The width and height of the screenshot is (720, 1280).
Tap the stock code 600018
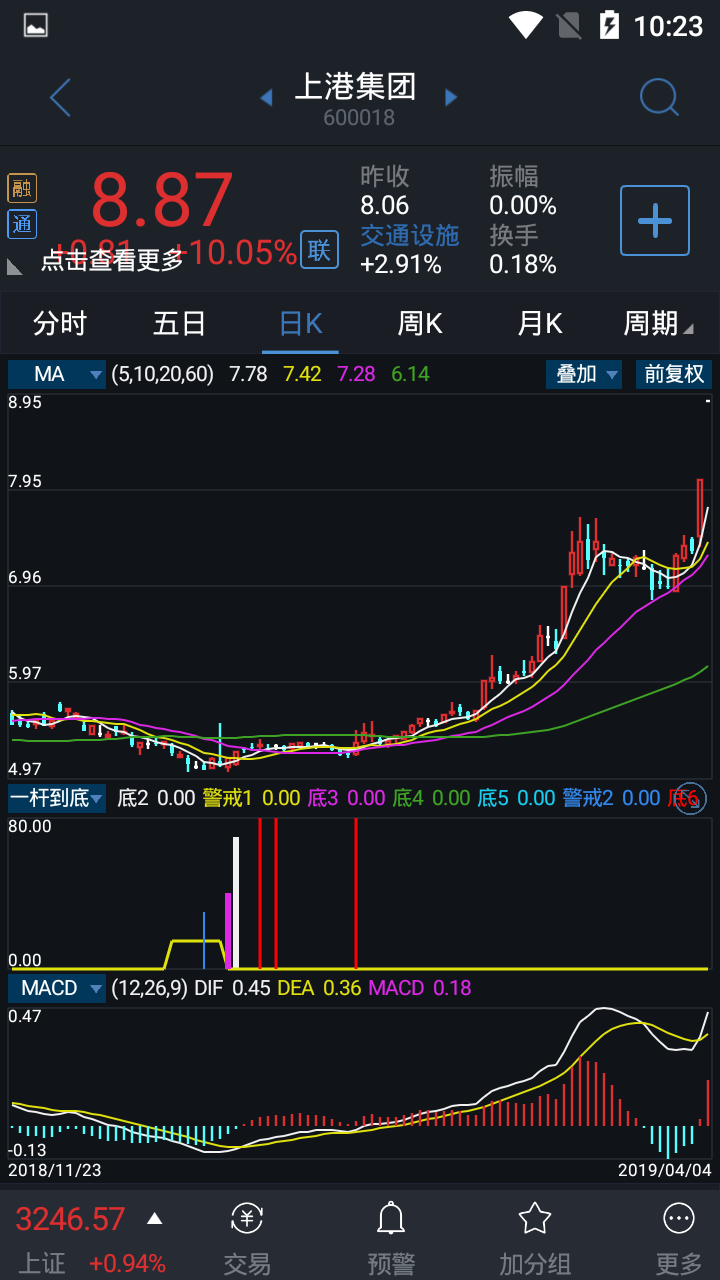[x=359, y=118]
